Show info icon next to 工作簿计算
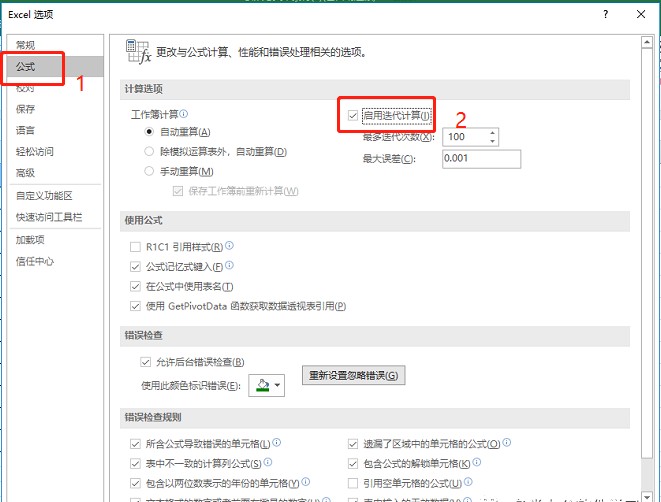This screenshot has width=661, height=502. pyautogui.click(x=184, y=114)
